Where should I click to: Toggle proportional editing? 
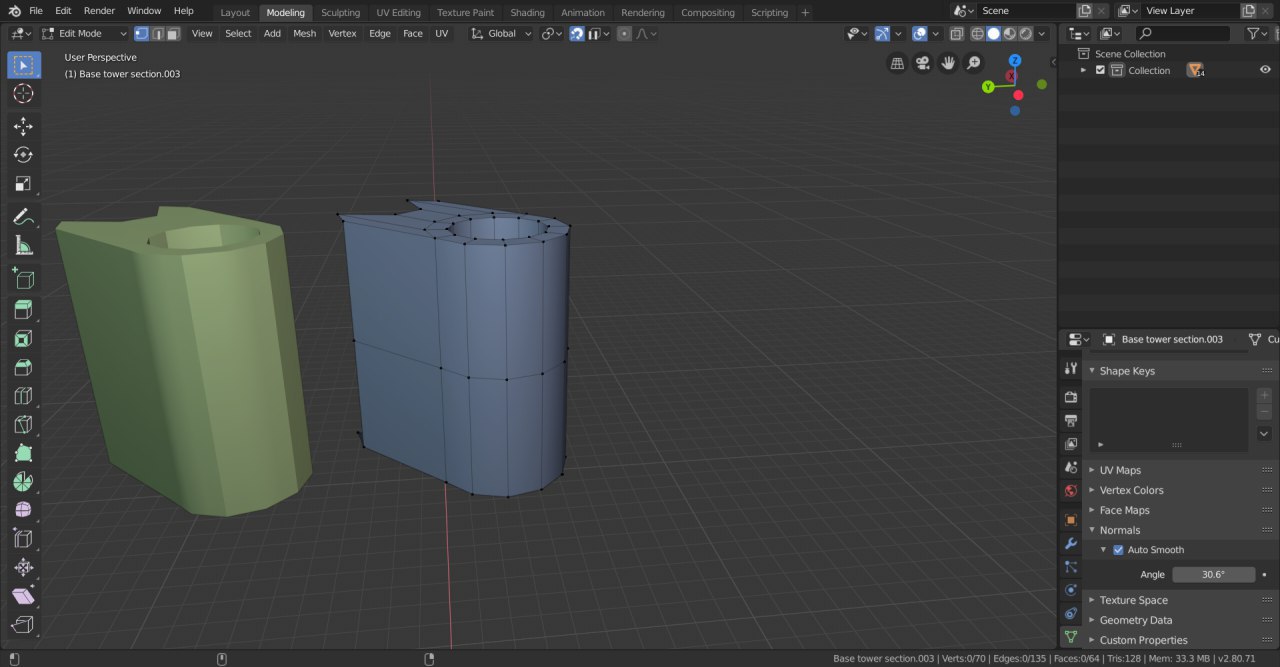624,33
